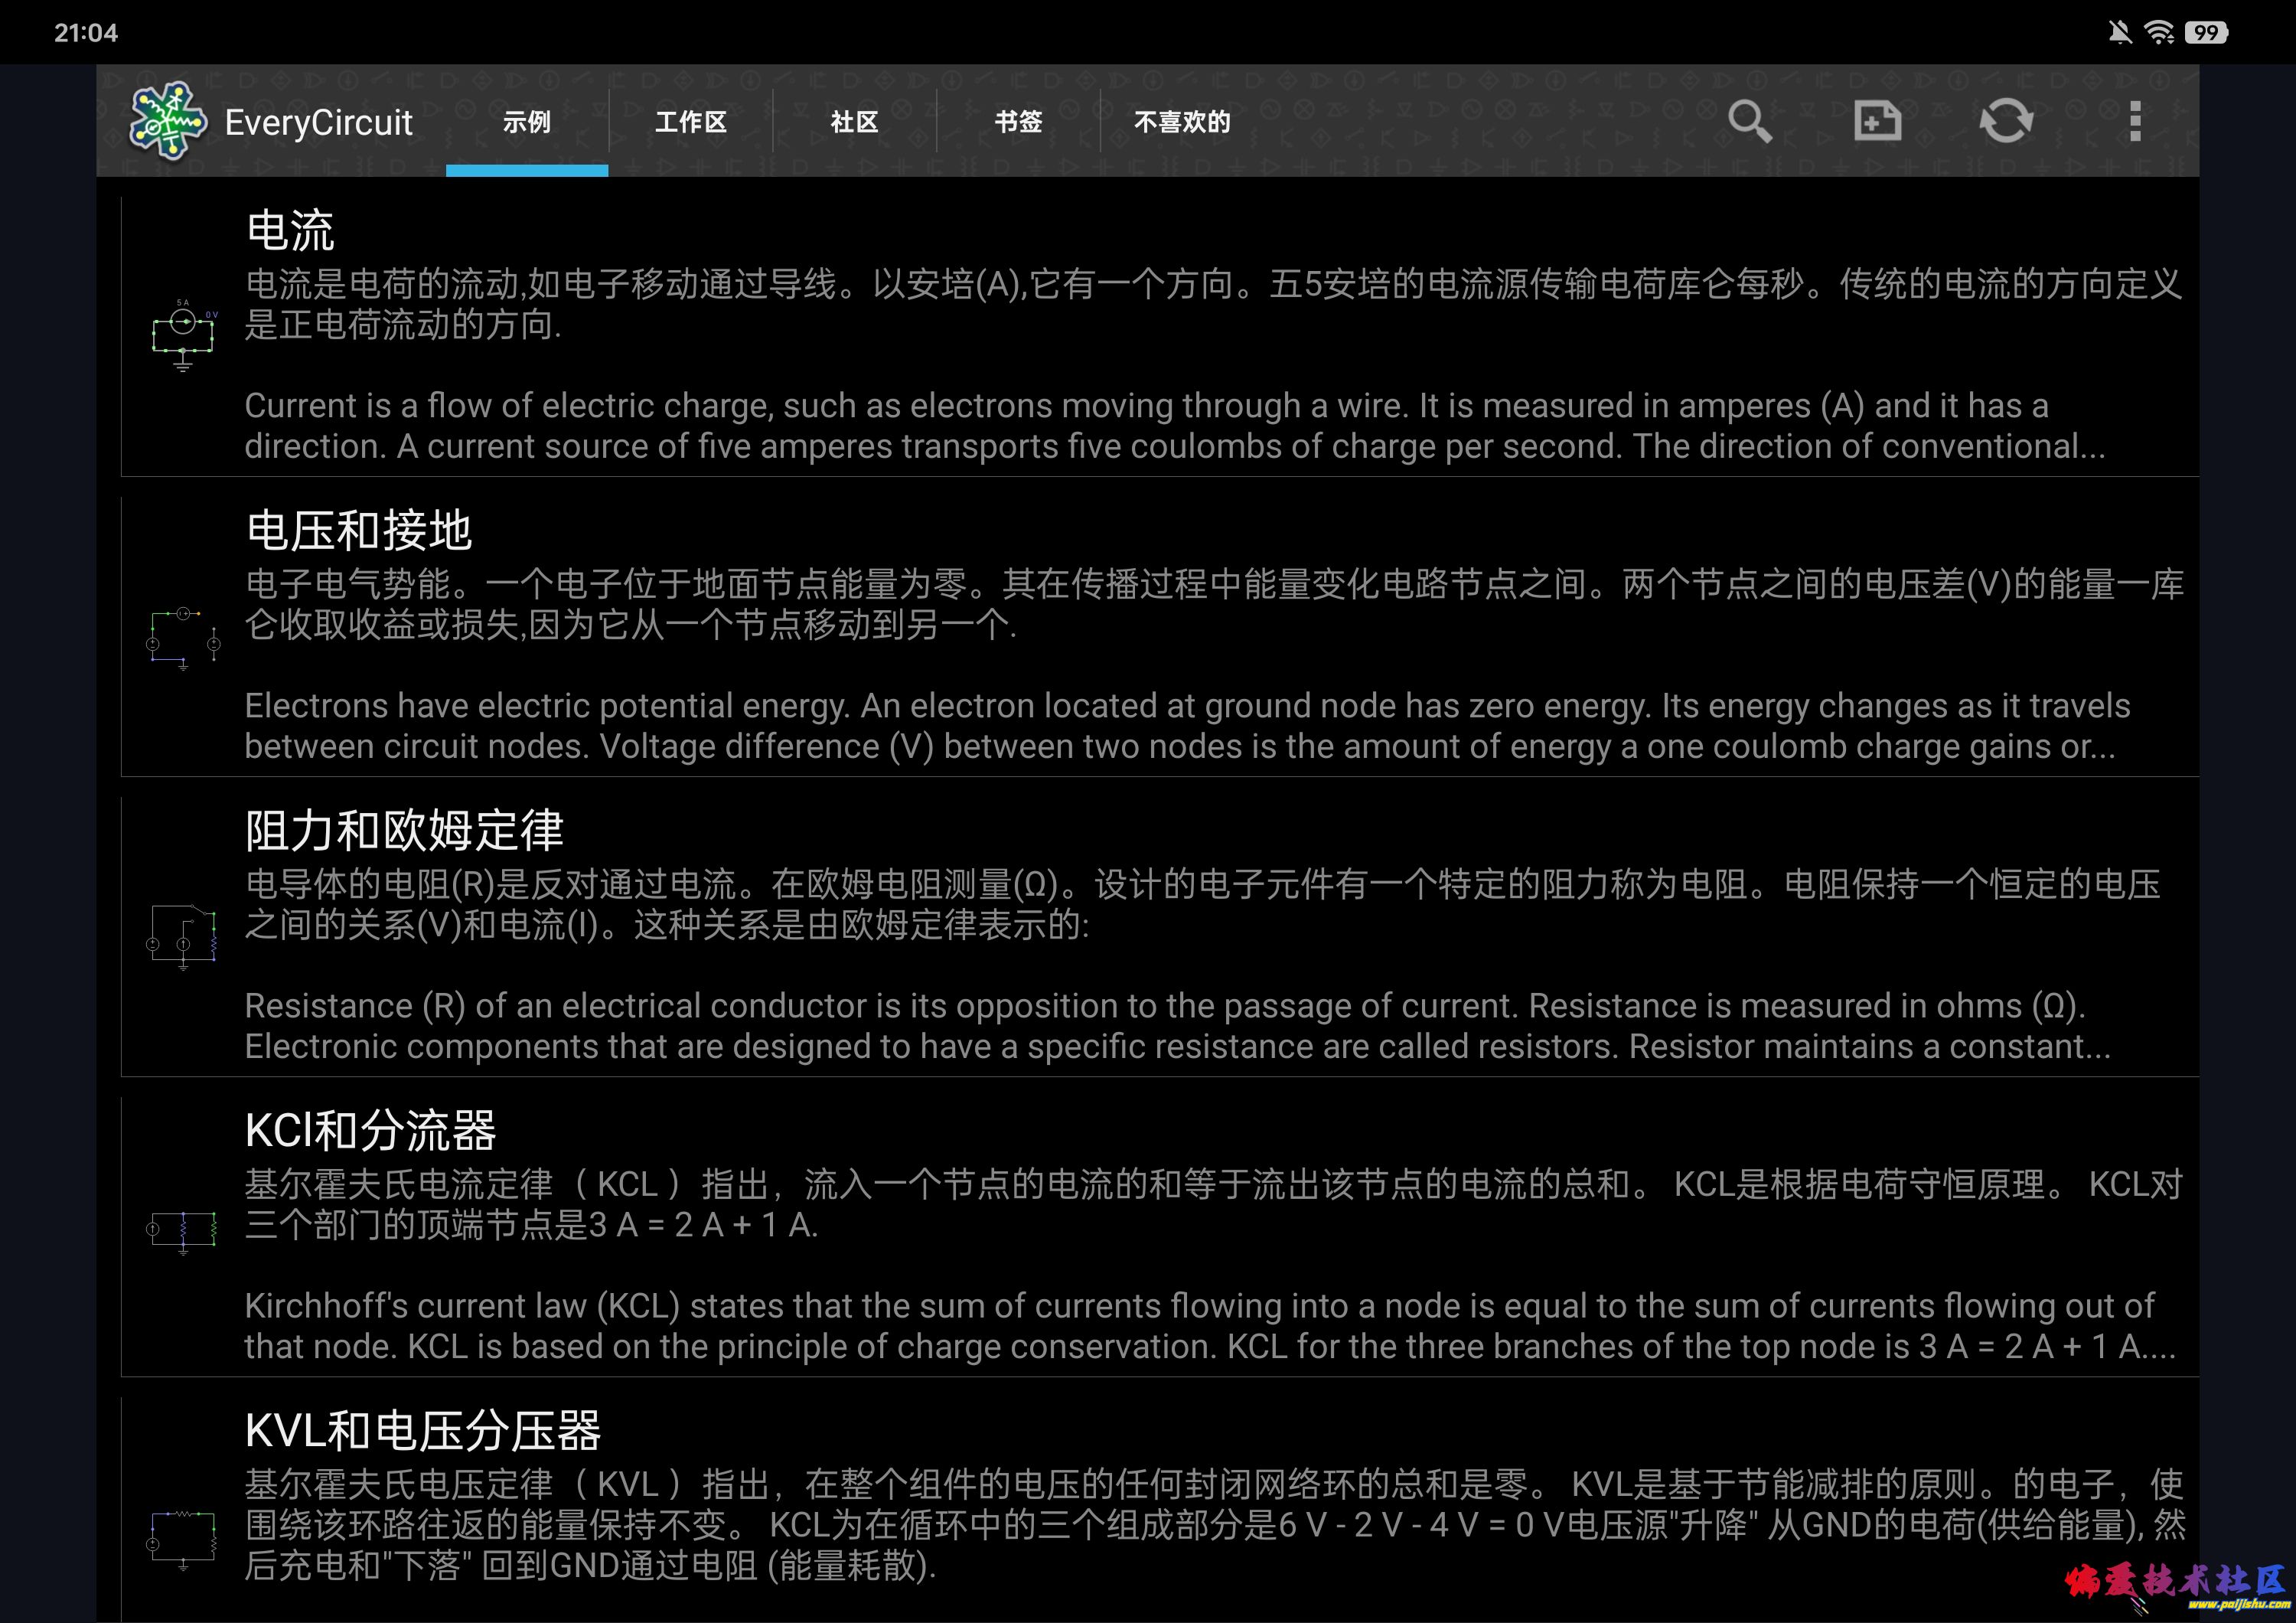Switch to the 书签 tab
Image resolution: width=2296 pixels, height=1623 pixels.
(x=1018, y=122)
